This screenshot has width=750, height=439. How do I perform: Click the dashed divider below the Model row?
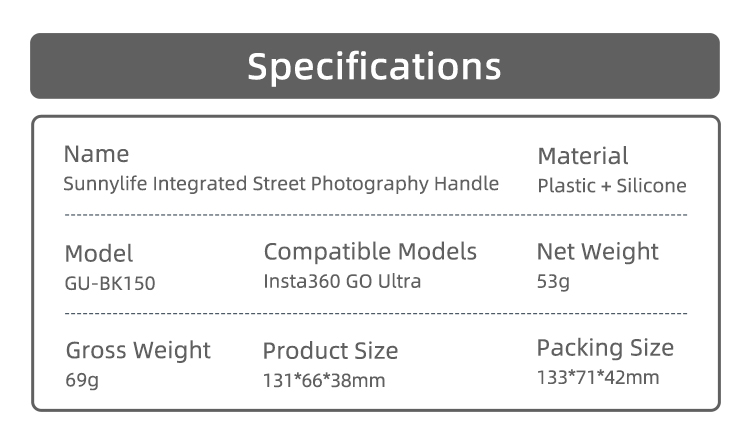[375, 314]
